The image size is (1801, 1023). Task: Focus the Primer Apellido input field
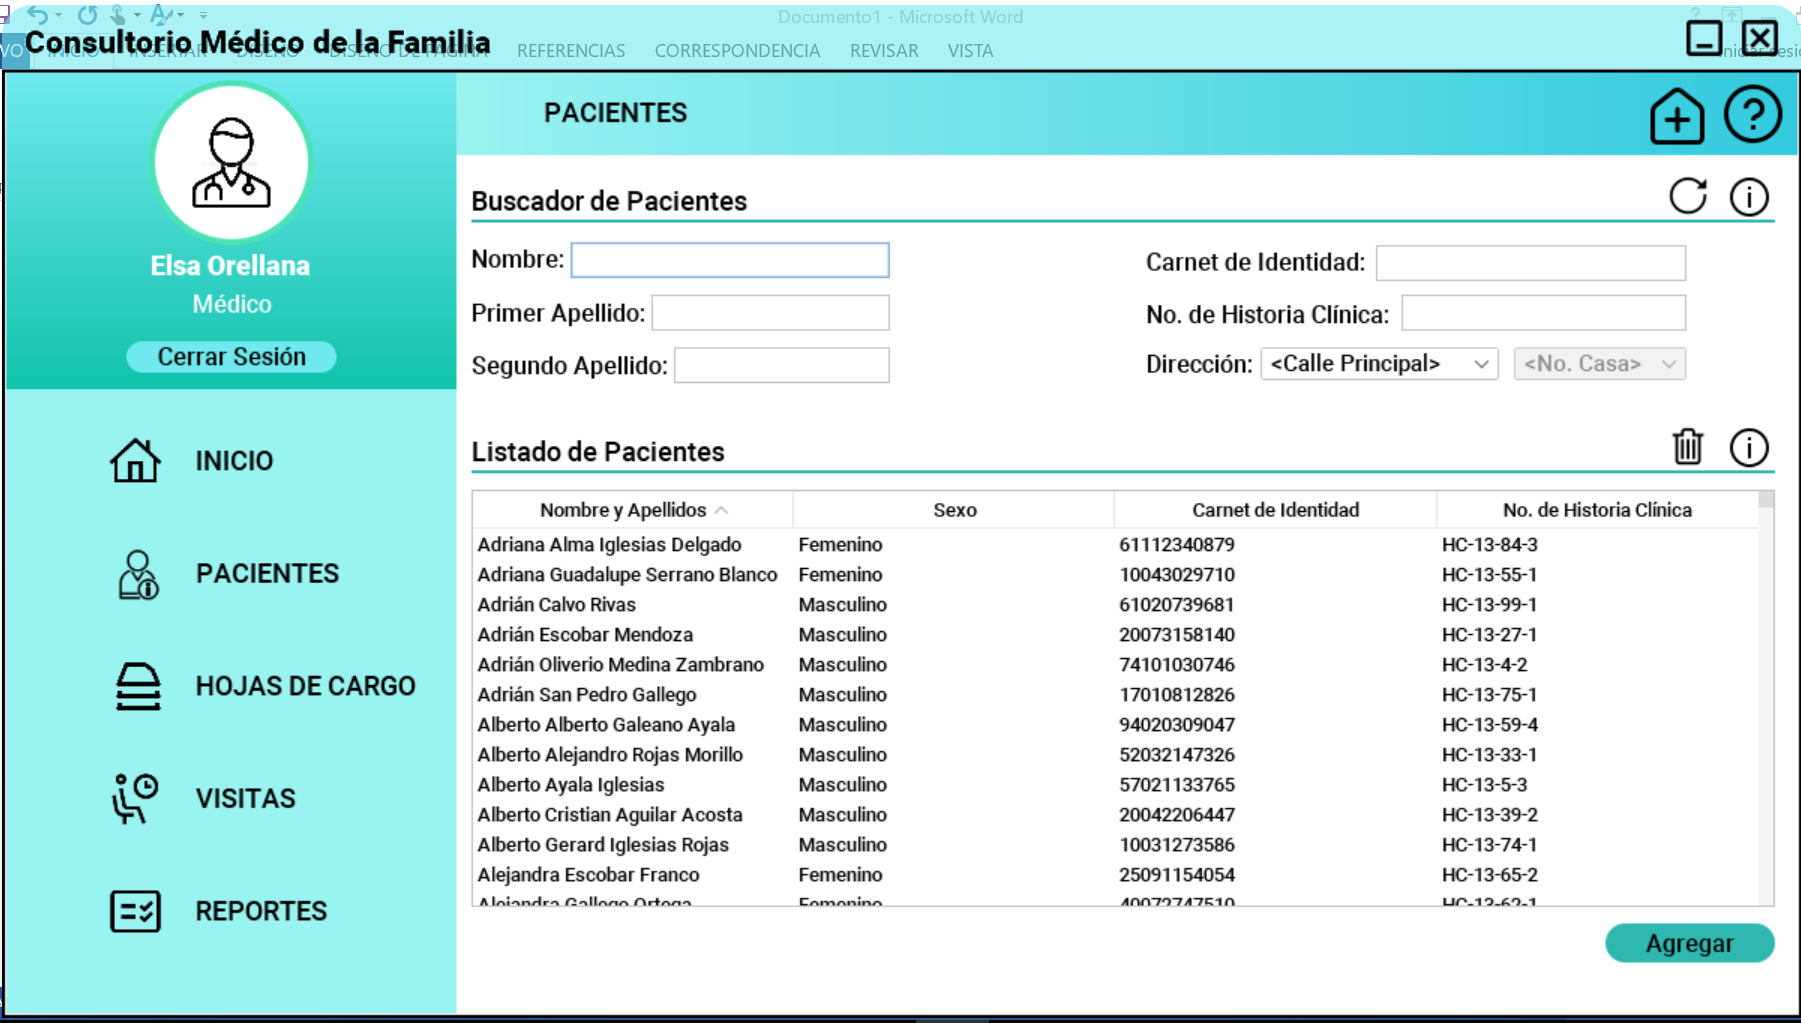(770, 313)
